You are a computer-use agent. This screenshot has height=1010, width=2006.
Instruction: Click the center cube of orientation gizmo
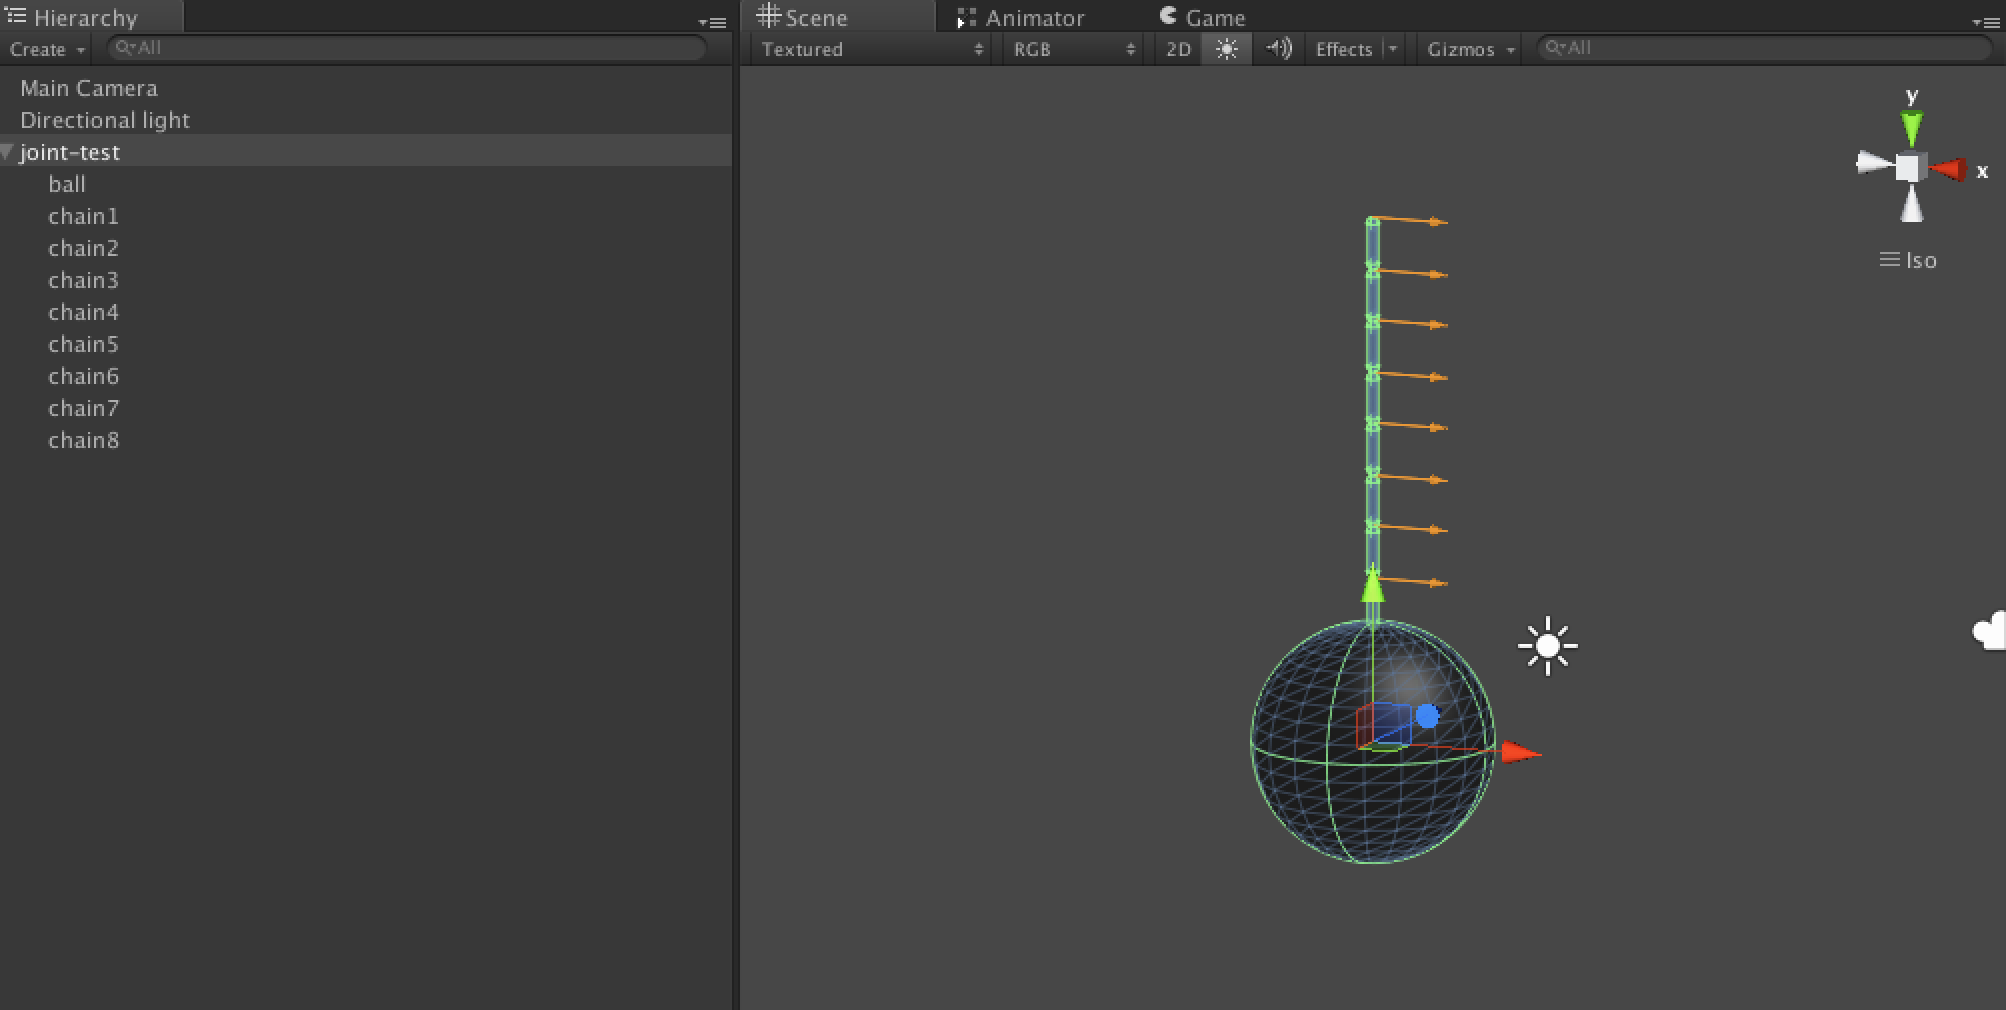[x=1909, y=168]
